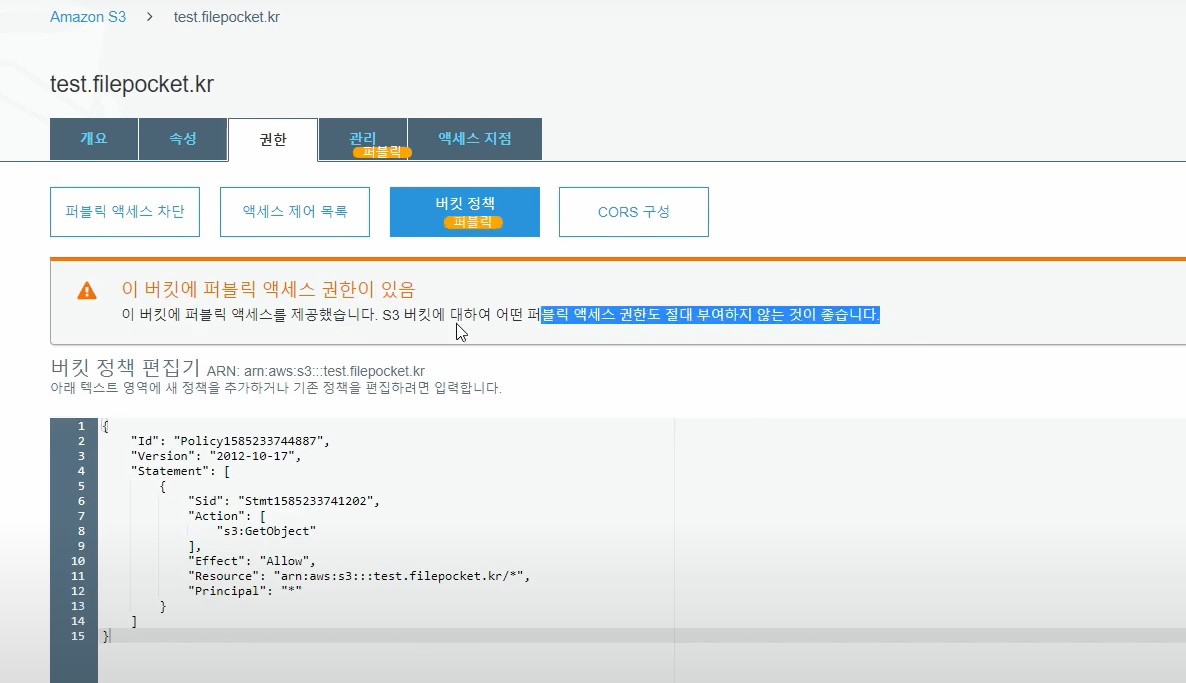Click the 퍼블릭 액세스 차단 button
This screenshot has height=683, width=1186.
pyautogui.click(x=125, y=212)
